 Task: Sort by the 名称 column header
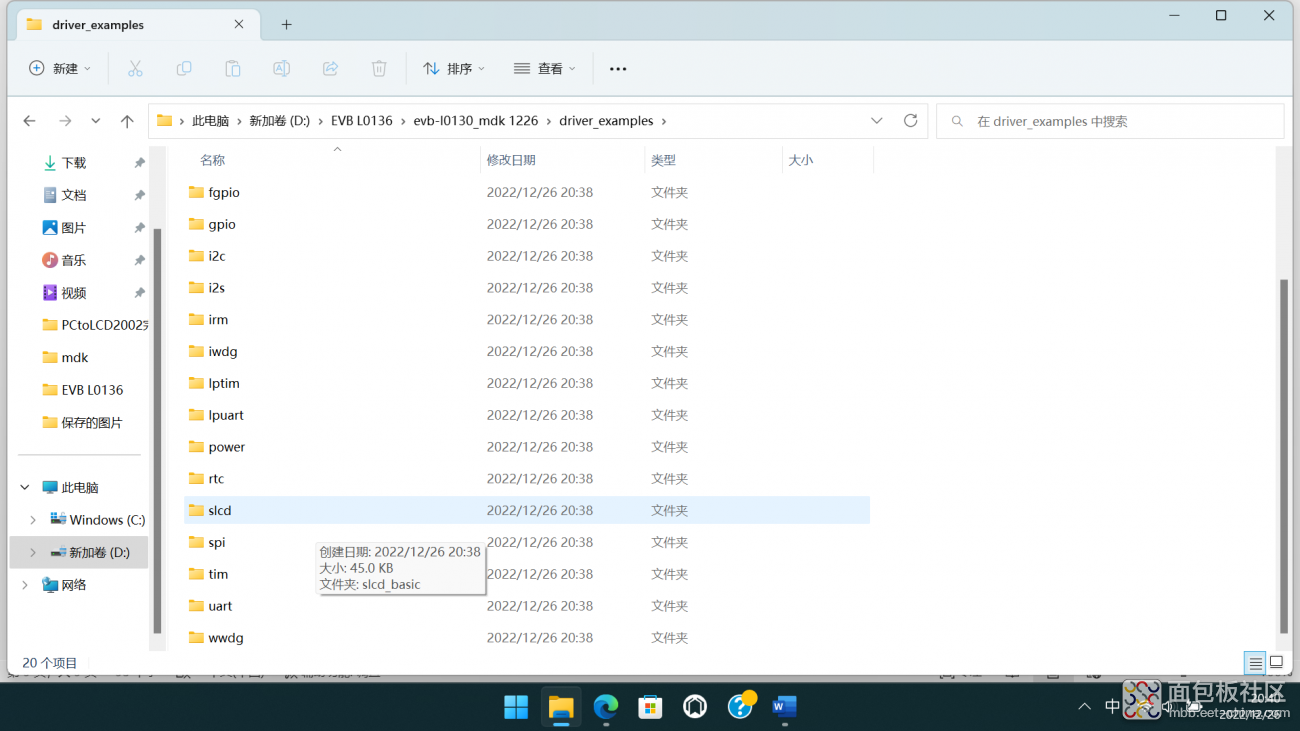[x=212, y=160]
